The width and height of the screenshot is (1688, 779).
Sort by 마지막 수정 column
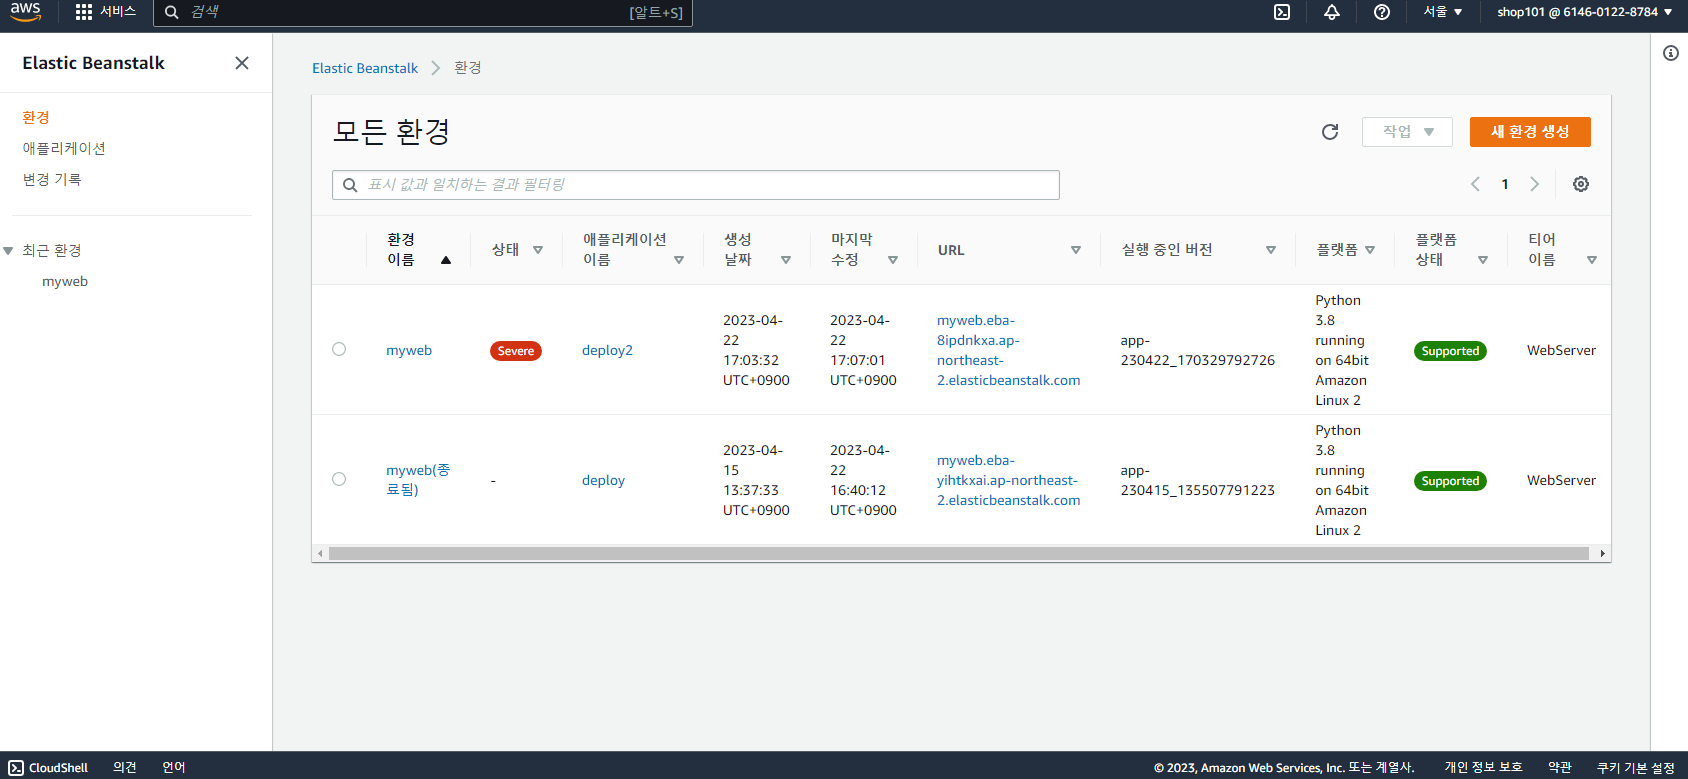893,260
